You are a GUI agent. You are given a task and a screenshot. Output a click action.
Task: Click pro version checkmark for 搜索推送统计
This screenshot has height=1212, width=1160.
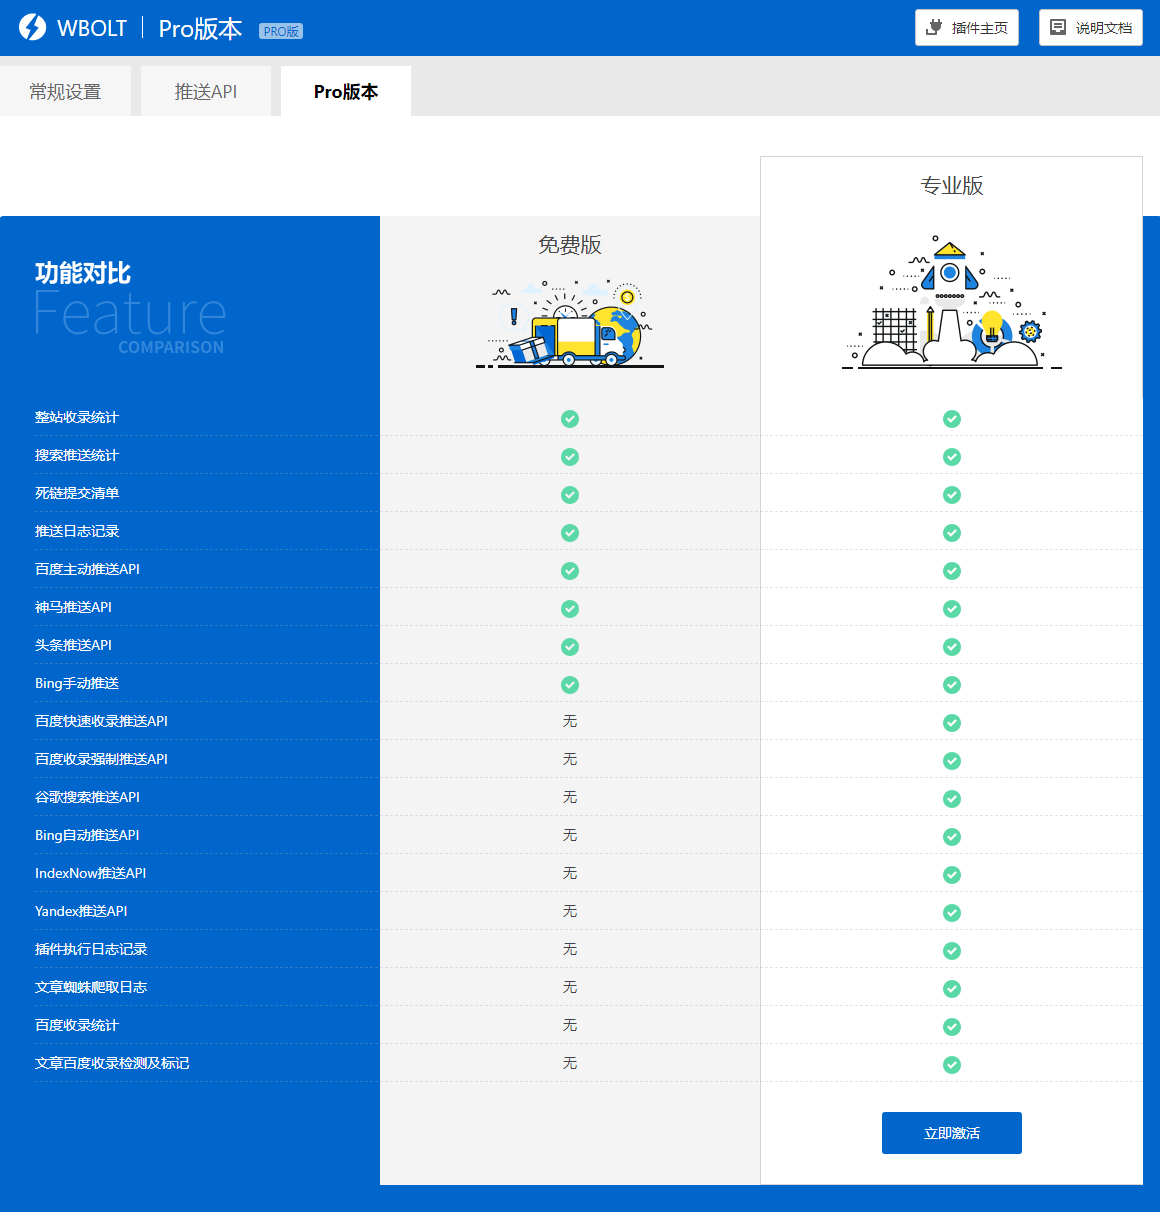coord(952,457)
